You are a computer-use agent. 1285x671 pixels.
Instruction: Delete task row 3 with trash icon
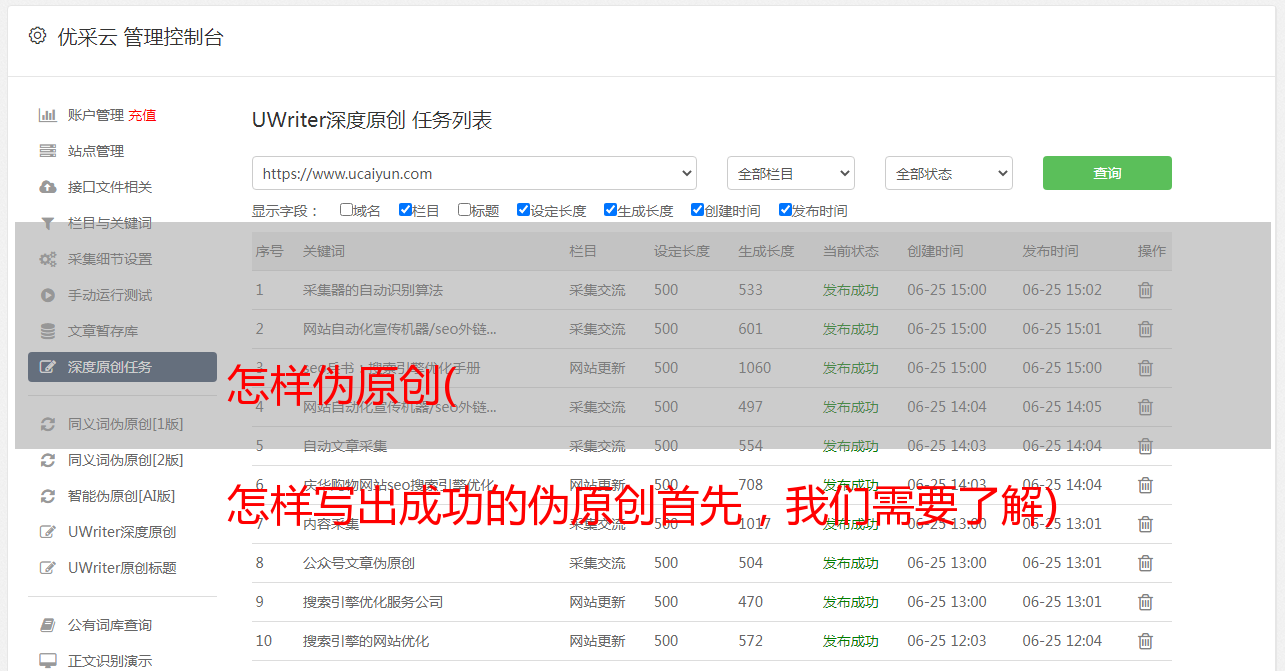coord(1146,368)
